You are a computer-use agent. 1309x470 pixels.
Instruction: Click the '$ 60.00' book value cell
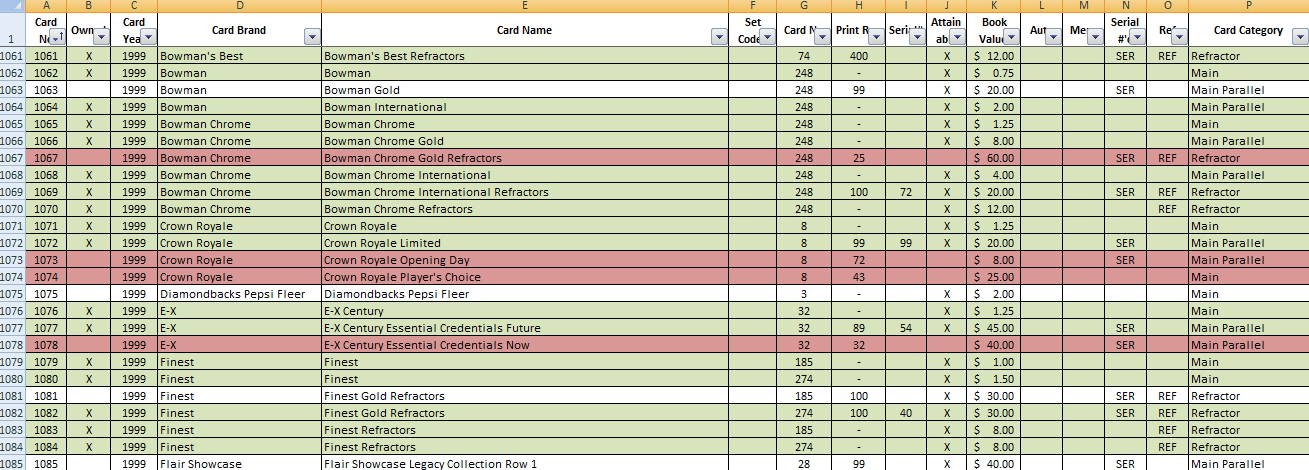(x=993, y=158)
